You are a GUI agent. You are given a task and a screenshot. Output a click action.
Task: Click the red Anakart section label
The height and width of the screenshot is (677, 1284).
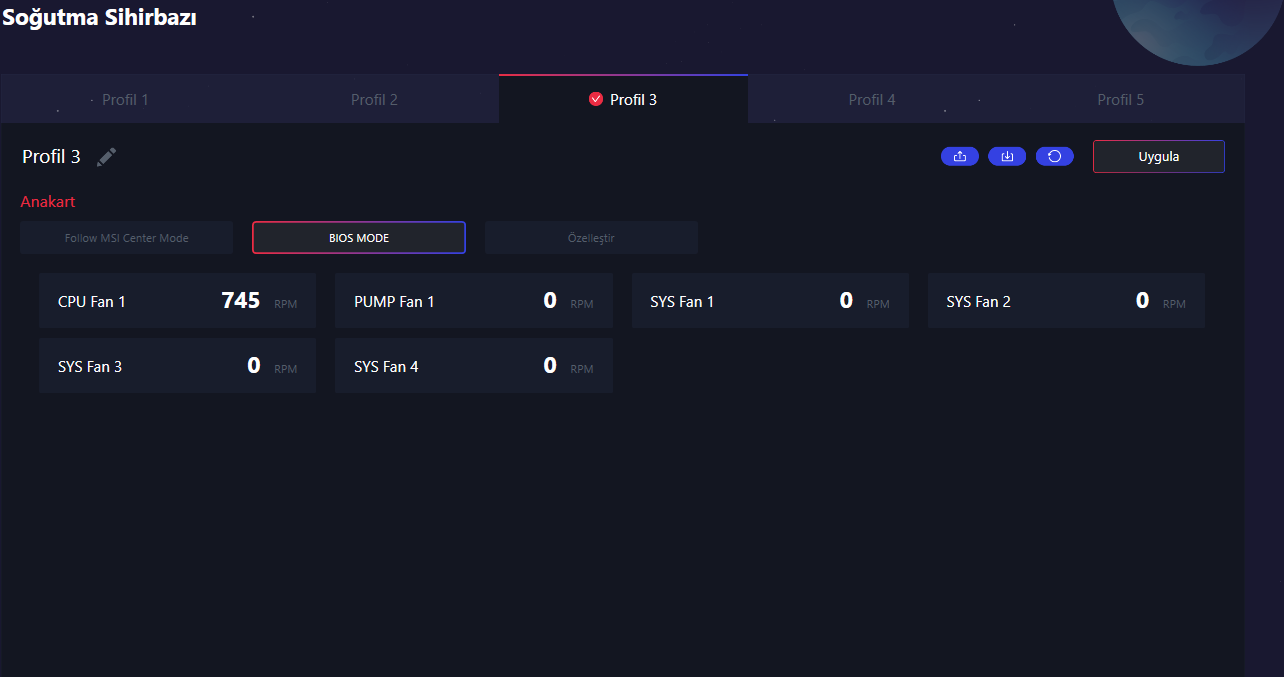[48, 201]
